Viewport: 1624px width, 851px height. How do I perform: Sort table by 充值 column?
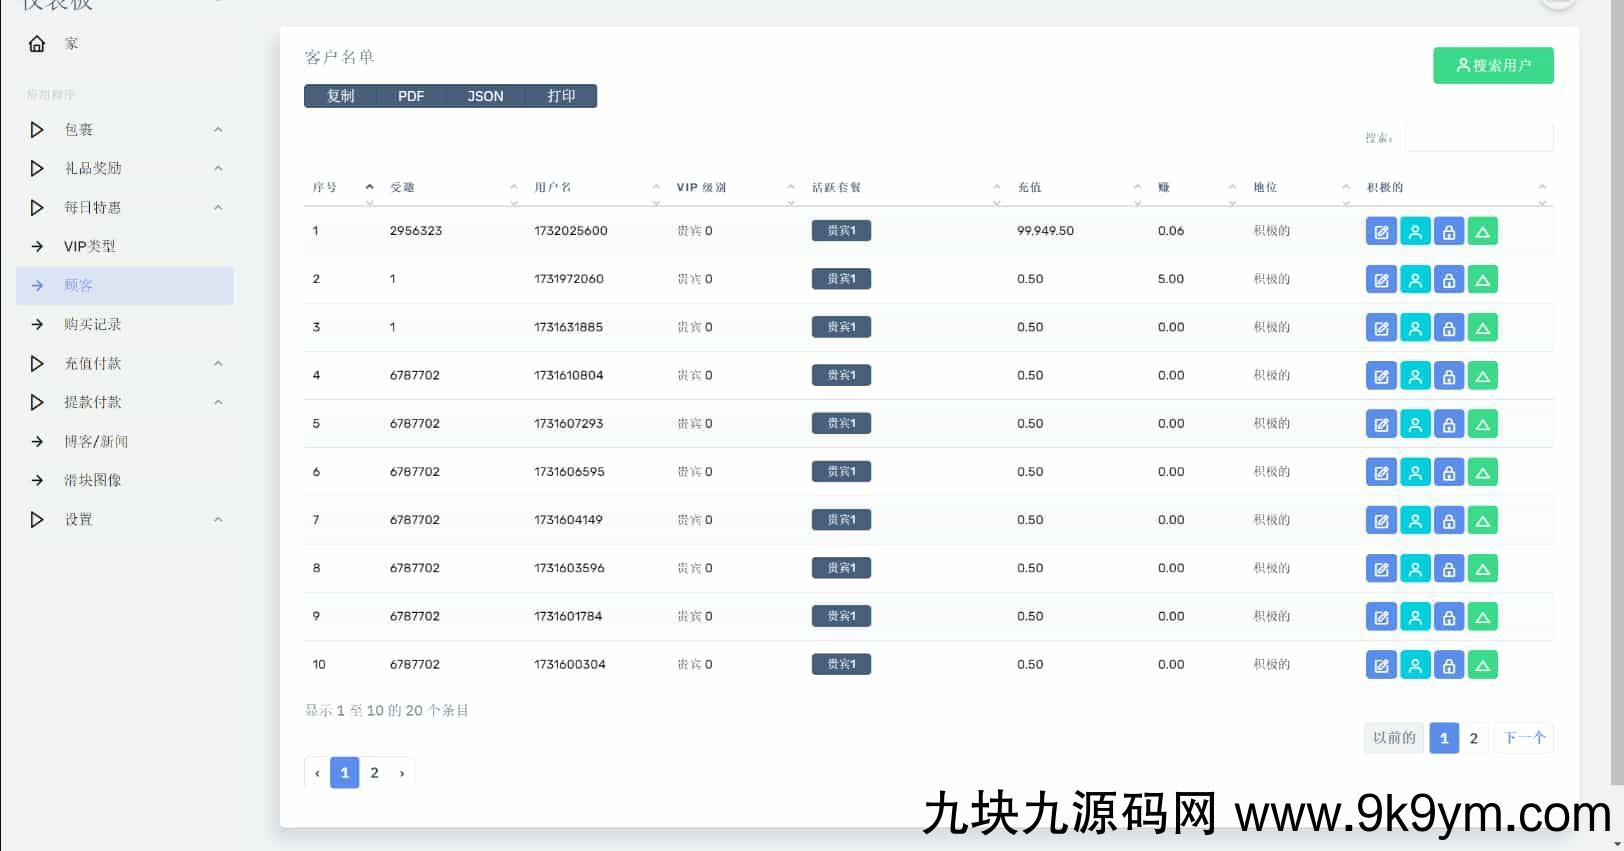1029,188
